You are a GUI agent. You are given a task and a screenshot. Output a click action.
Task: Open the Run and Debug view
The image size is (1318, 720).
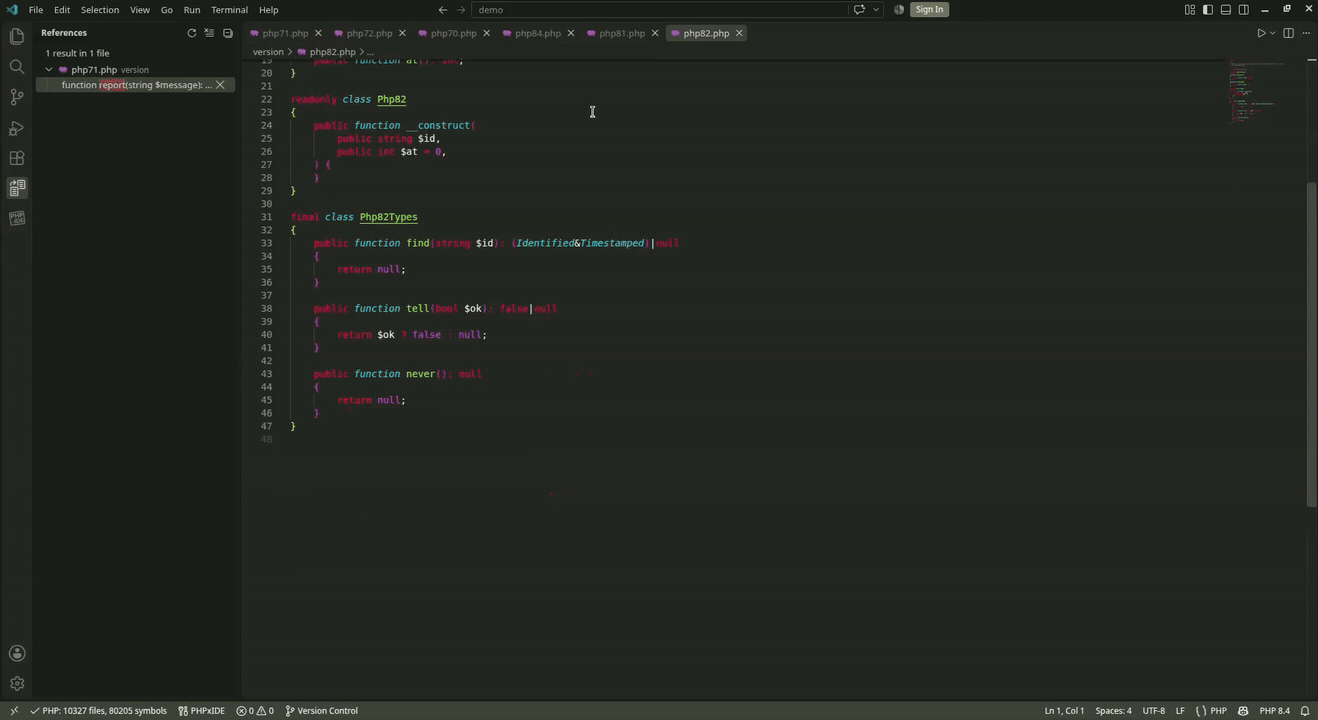16,128
